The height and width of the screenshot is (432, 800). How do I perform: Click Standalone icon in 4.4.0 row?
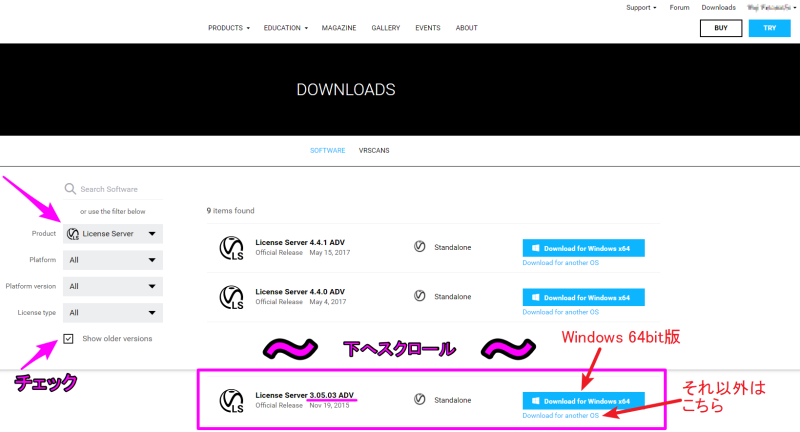click(x=419, y=296)
